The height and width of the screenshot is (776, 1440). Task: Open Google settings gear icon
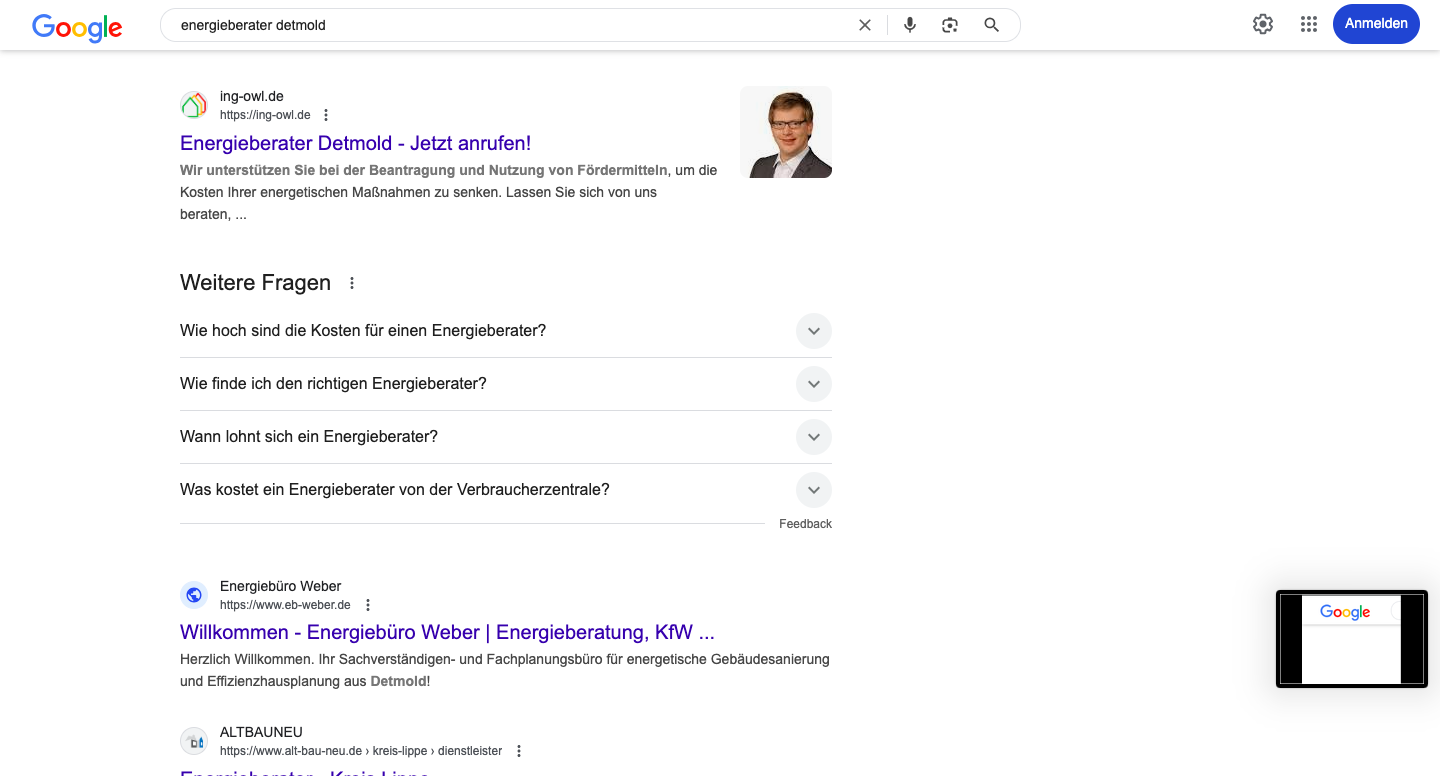(x=1263, y=24)
